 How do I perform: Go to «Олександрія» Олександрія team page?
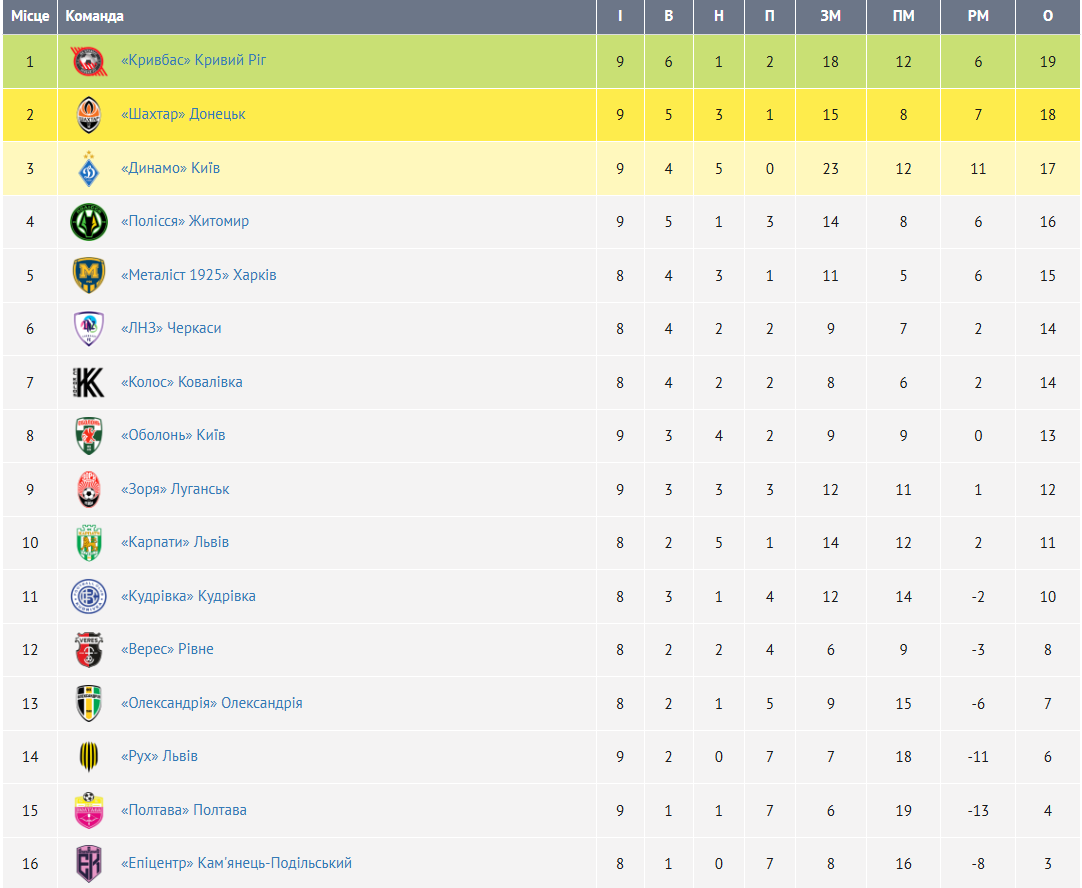pyautogui.click(x=211, y=703)
